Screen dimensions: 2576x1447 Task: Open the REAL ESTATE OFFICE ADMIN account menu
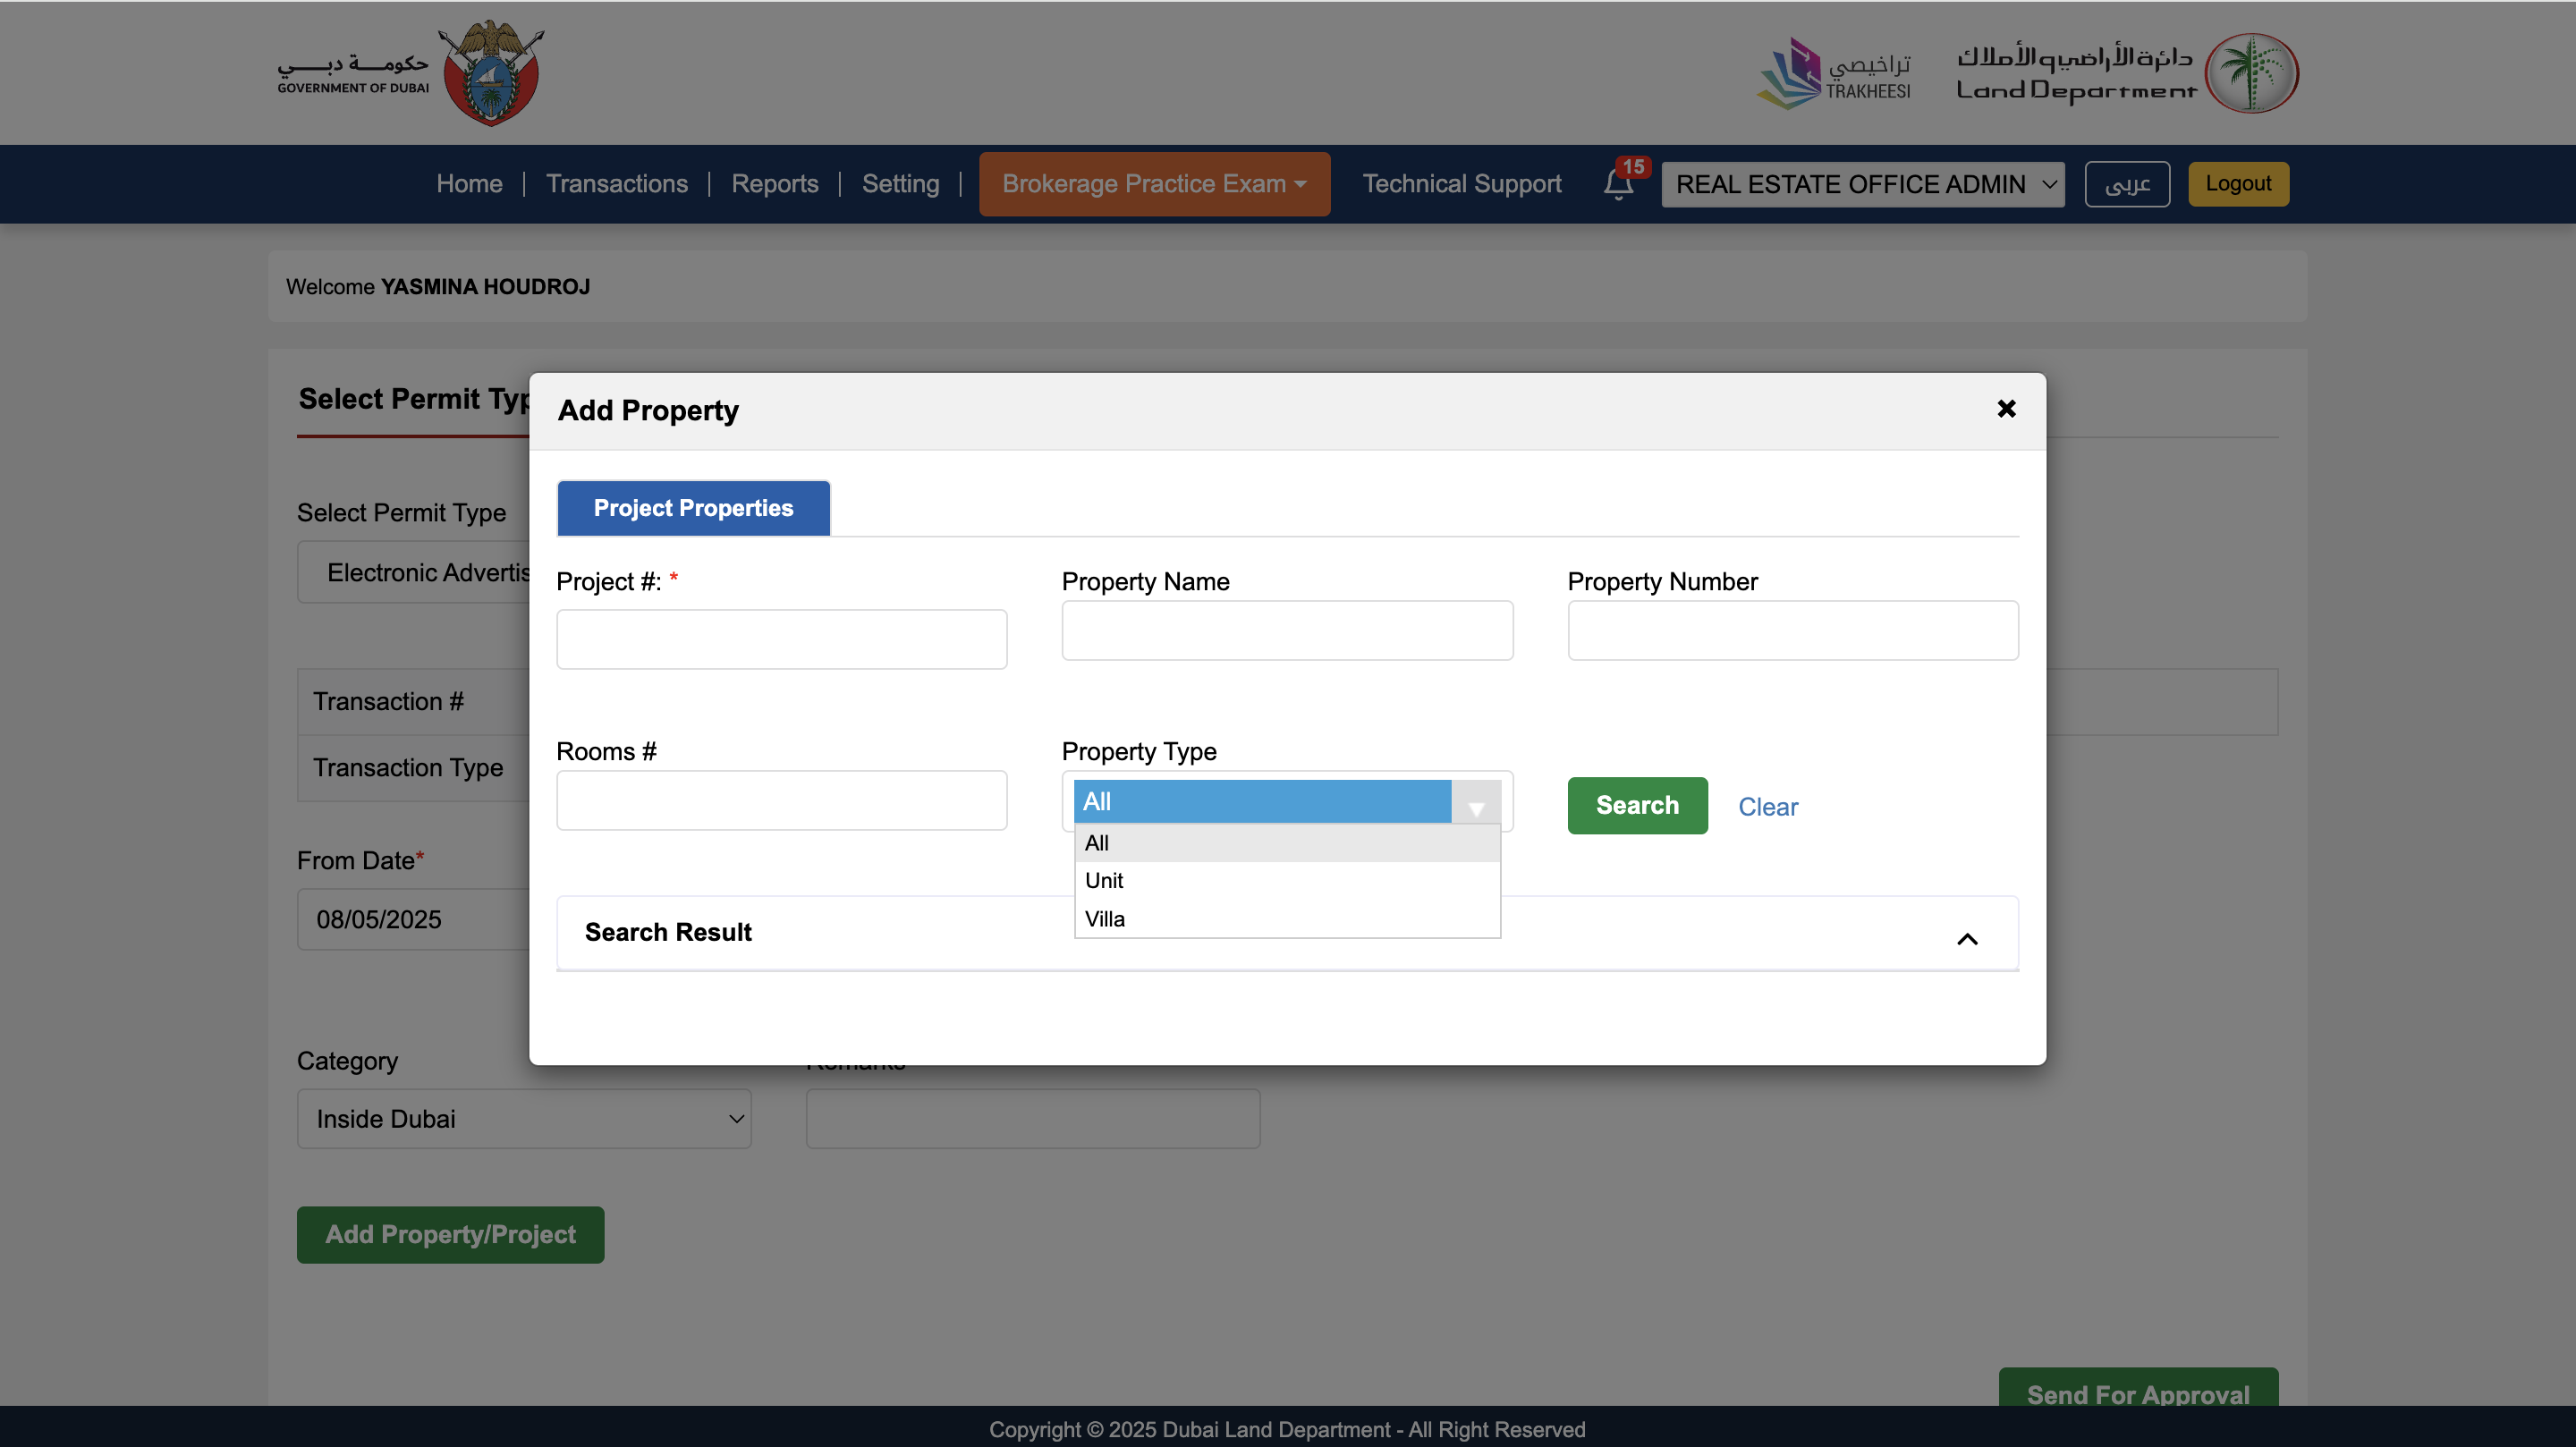(x=1862, y=184)
